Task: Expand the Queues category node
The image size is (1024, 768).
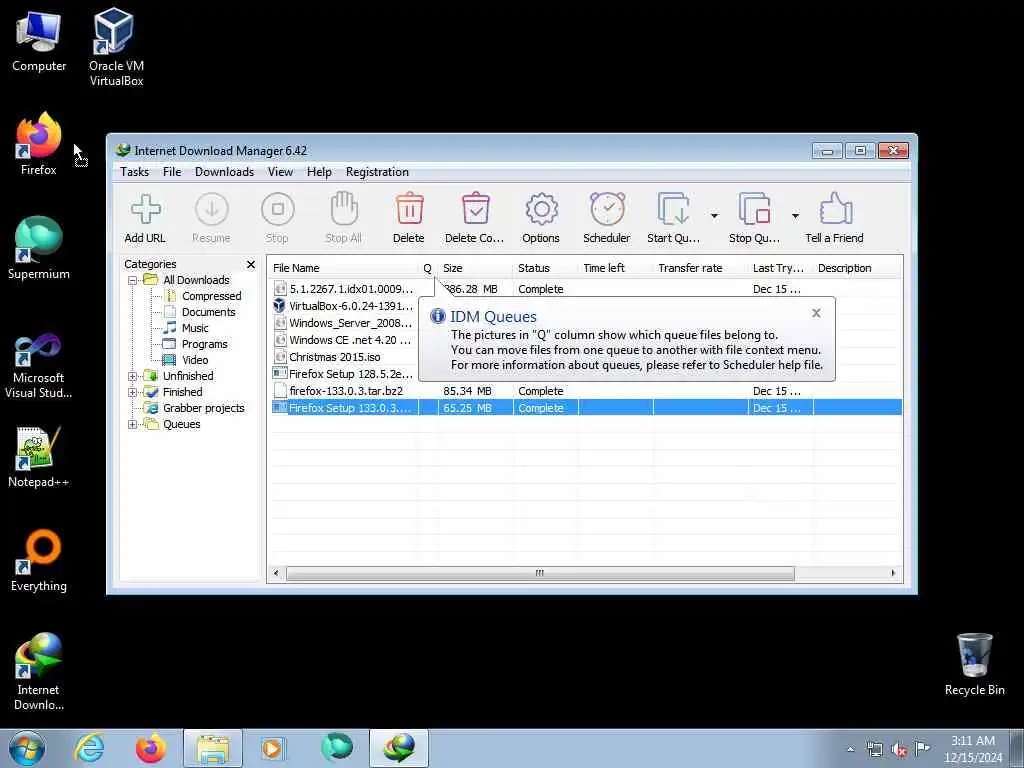Action: point(133,424)
